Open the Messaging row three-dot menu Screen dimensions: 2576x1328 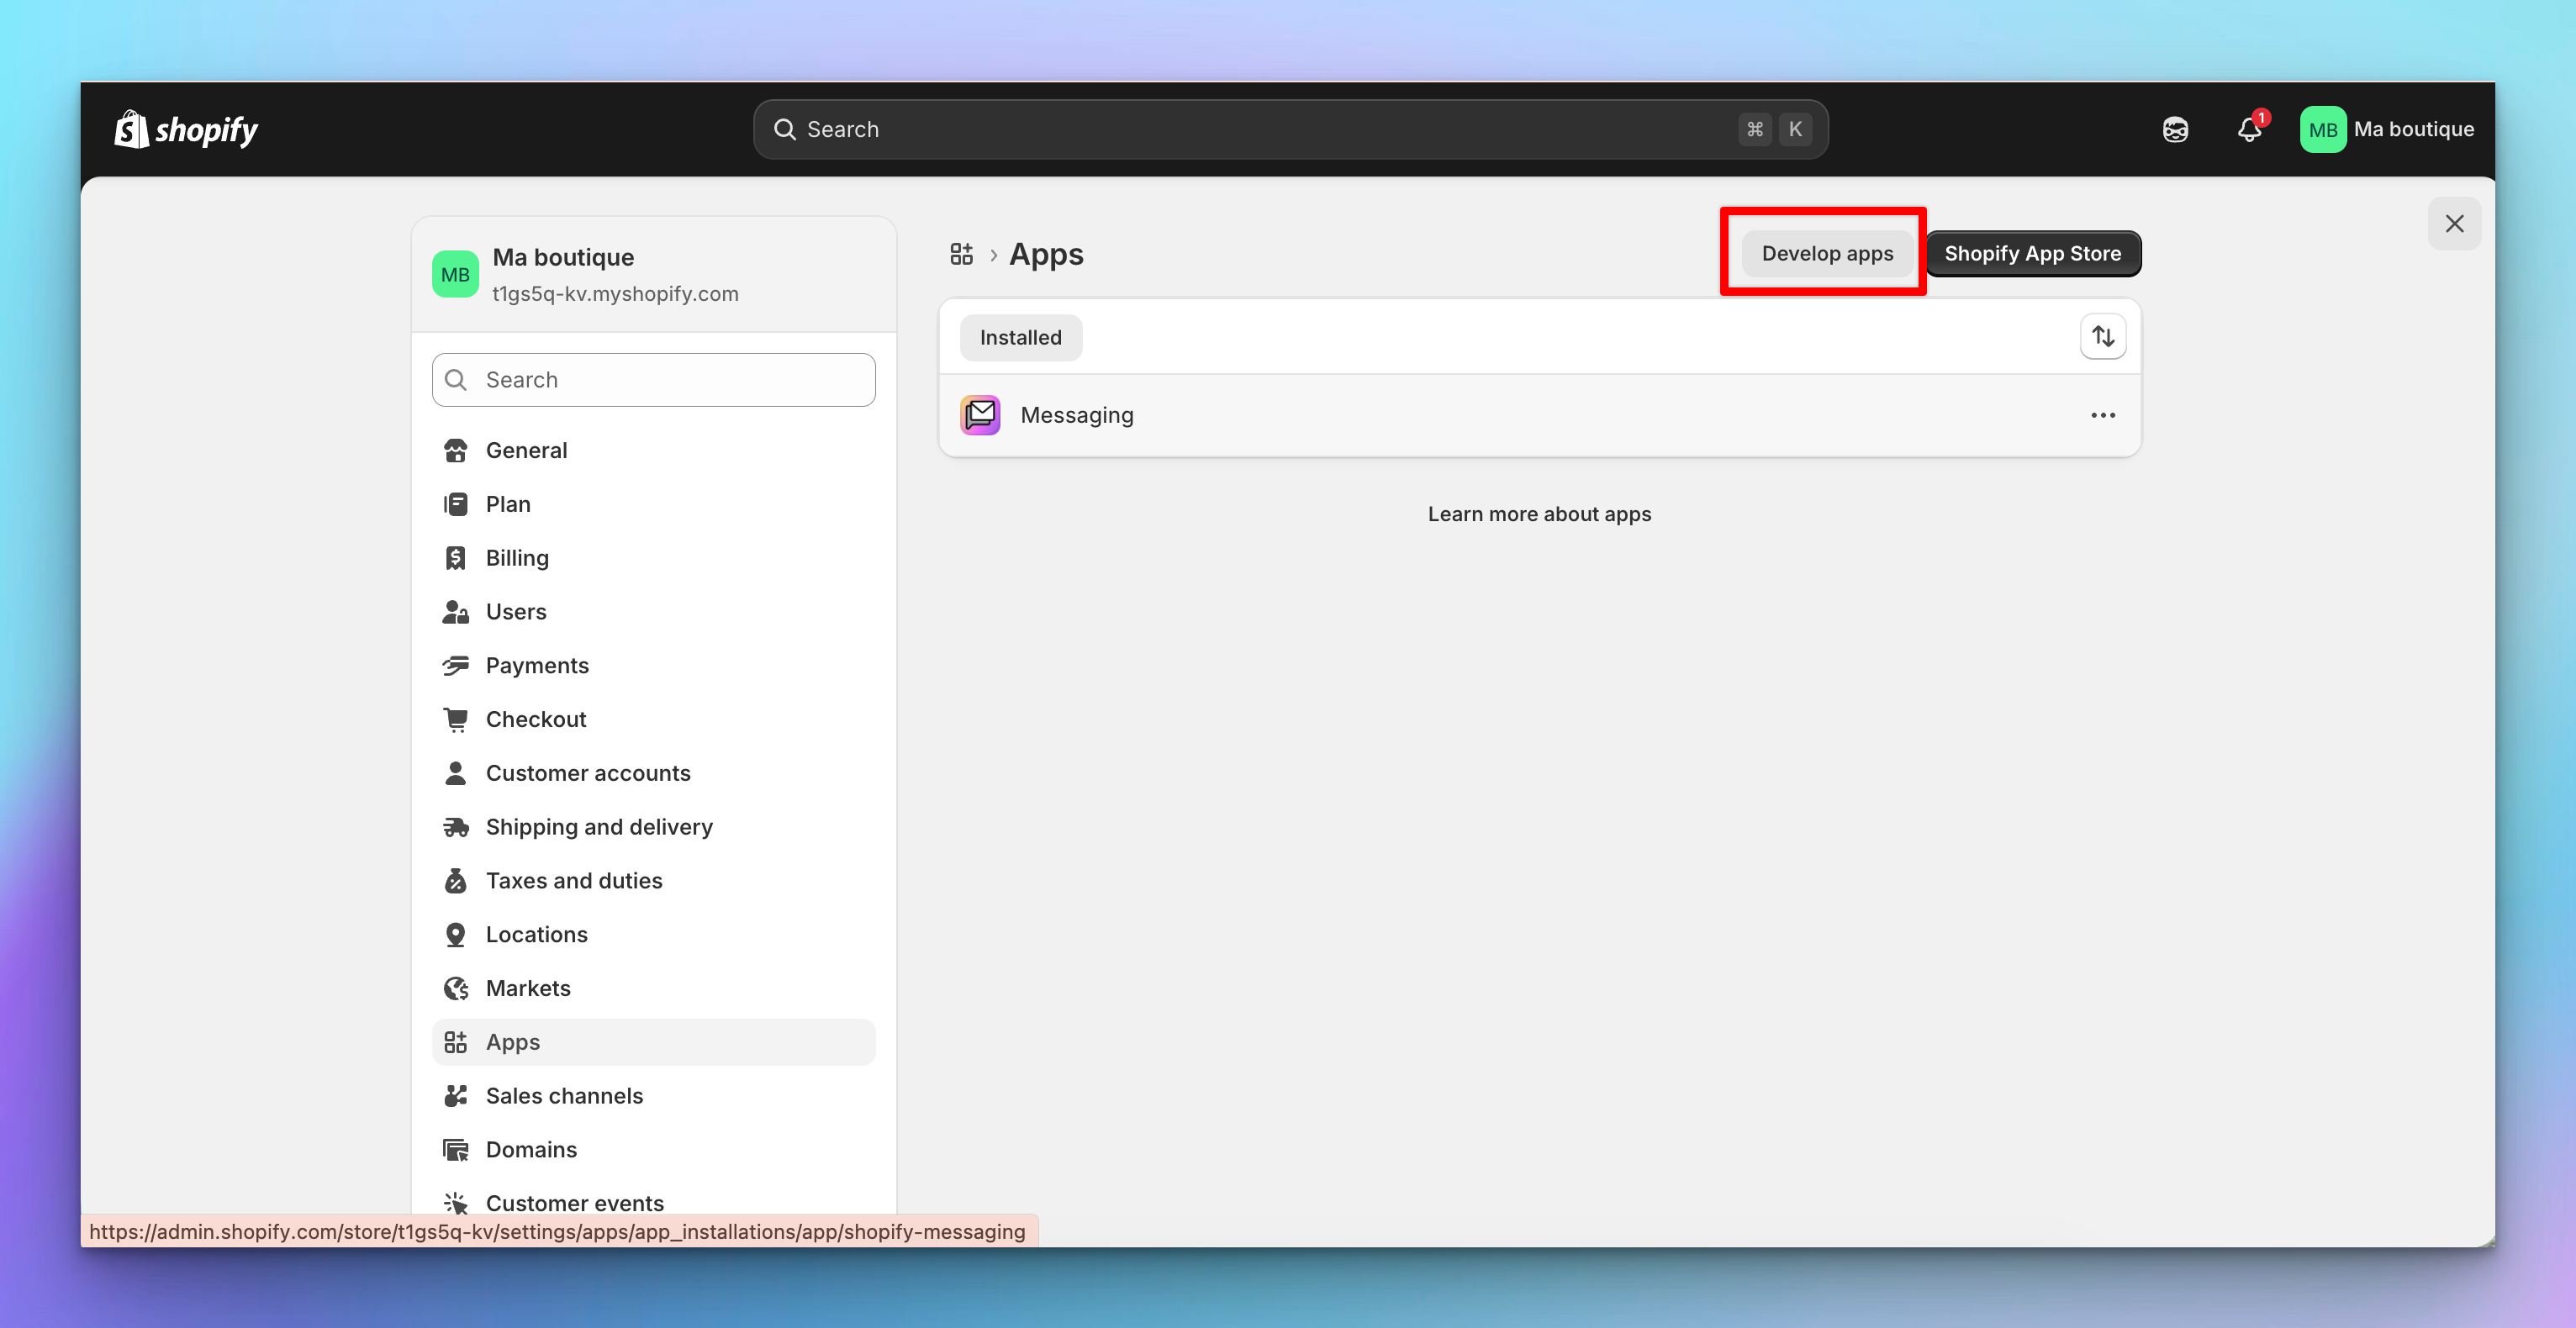point(2103,415)
